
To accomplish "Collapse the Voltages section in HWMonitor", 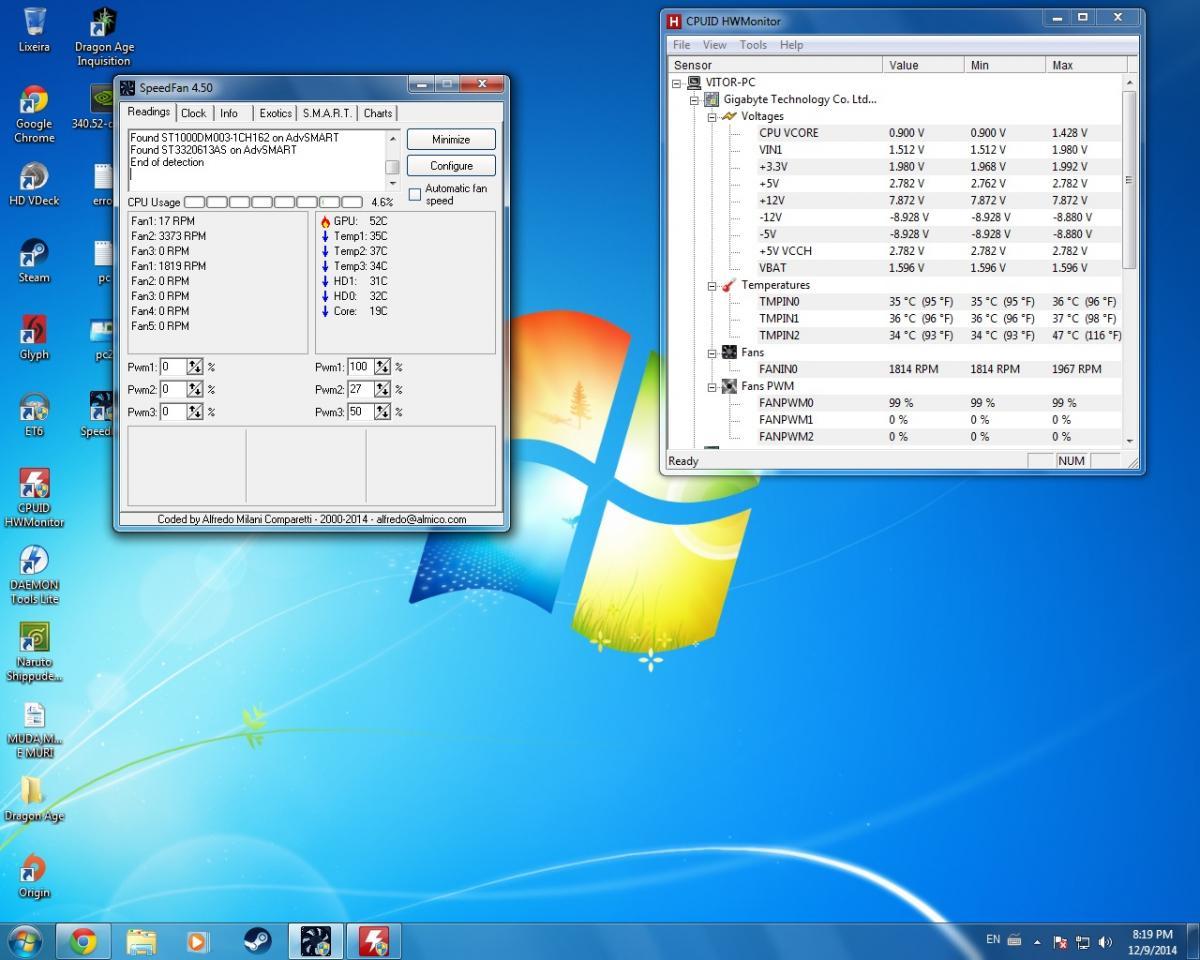I will [x=712, y=117].
